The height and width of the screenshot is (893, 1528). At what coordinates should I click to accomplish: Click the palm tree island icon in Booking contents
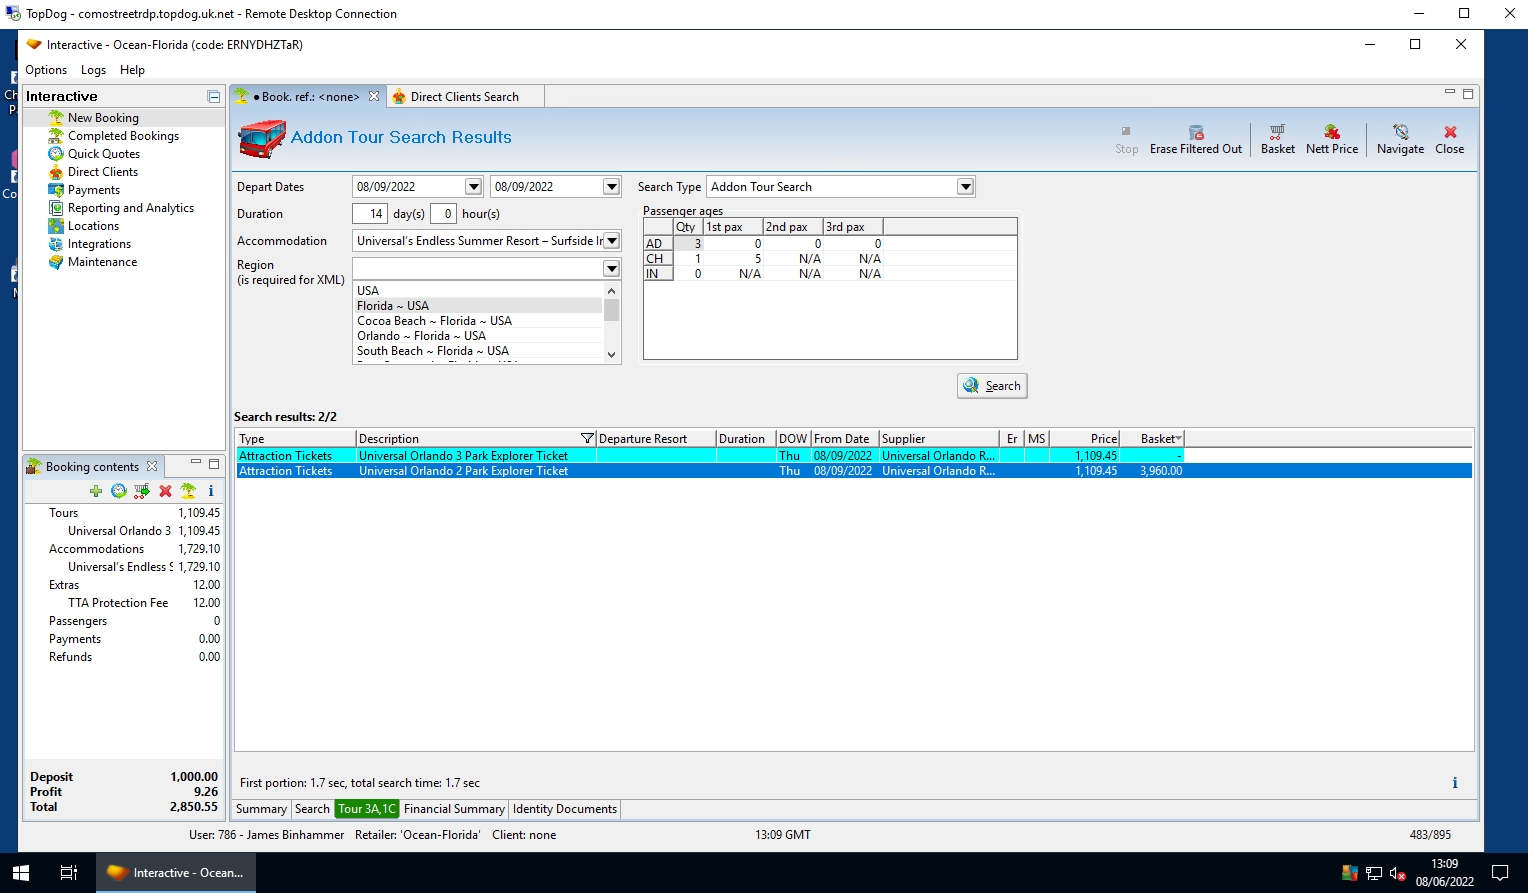point(188,491)
